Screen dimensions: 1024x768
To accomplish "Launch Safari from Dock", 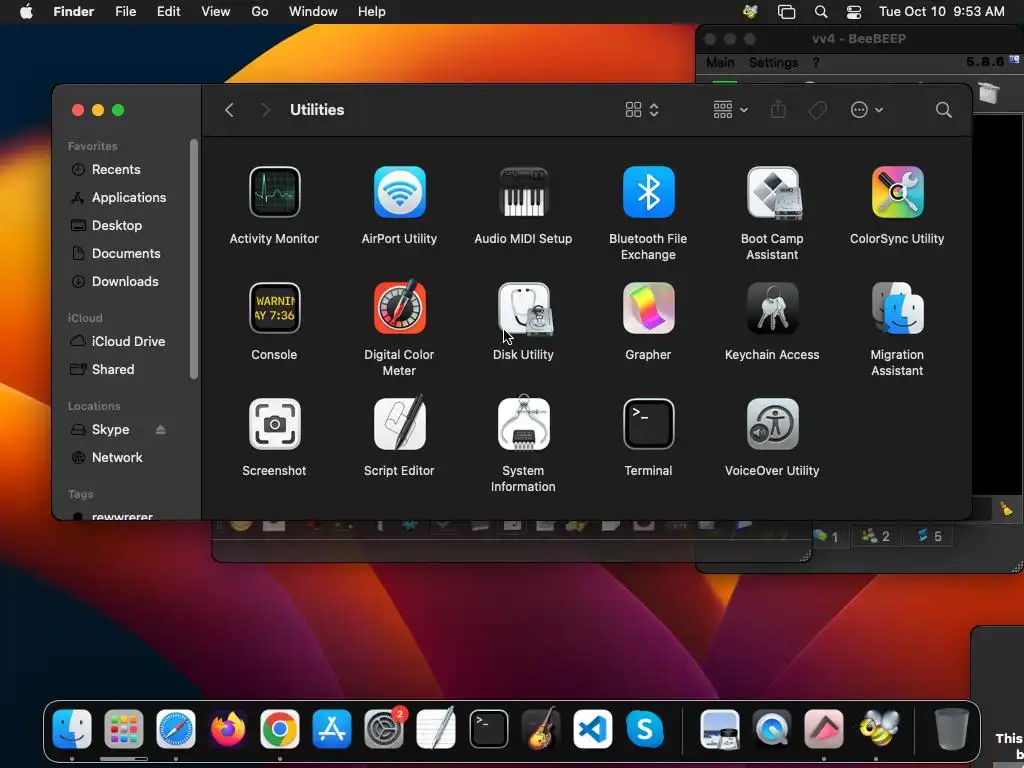I will coord(176,728).
